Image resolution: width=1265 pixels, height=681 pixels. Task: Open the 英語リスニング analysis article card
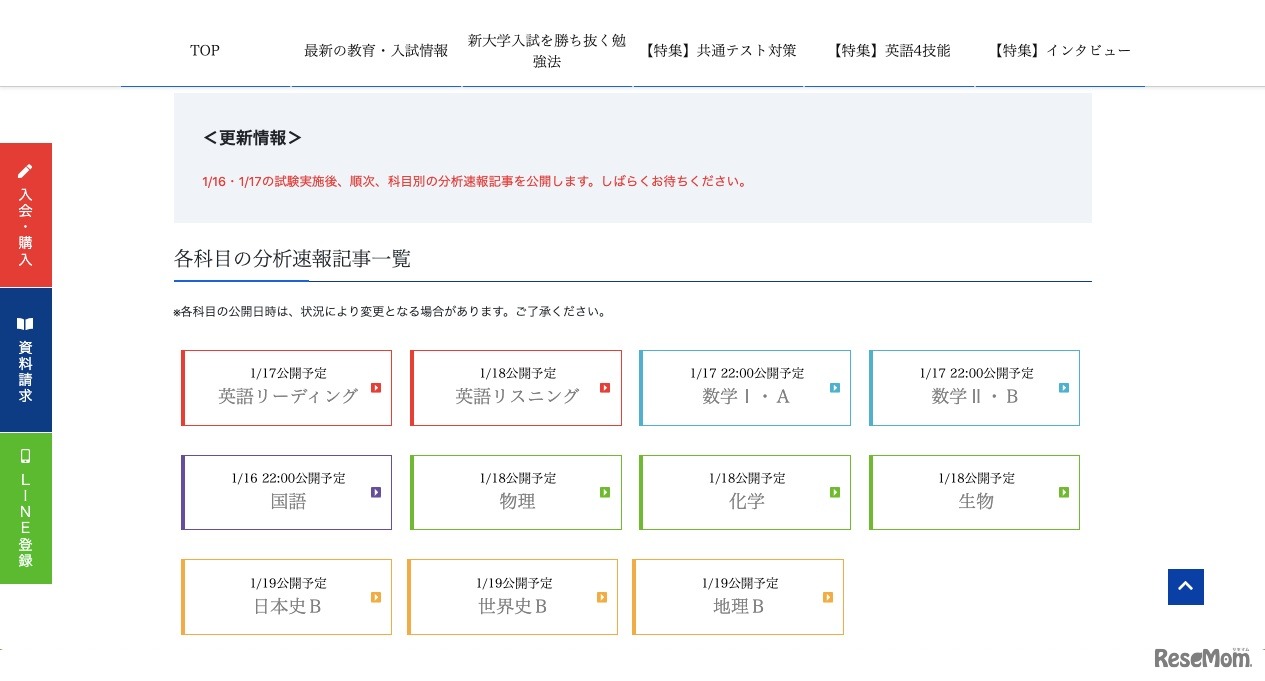[515, 388]
